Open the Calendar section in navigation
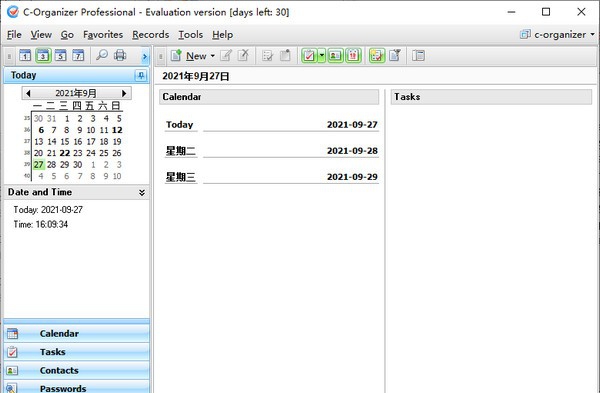 [77, 334]
